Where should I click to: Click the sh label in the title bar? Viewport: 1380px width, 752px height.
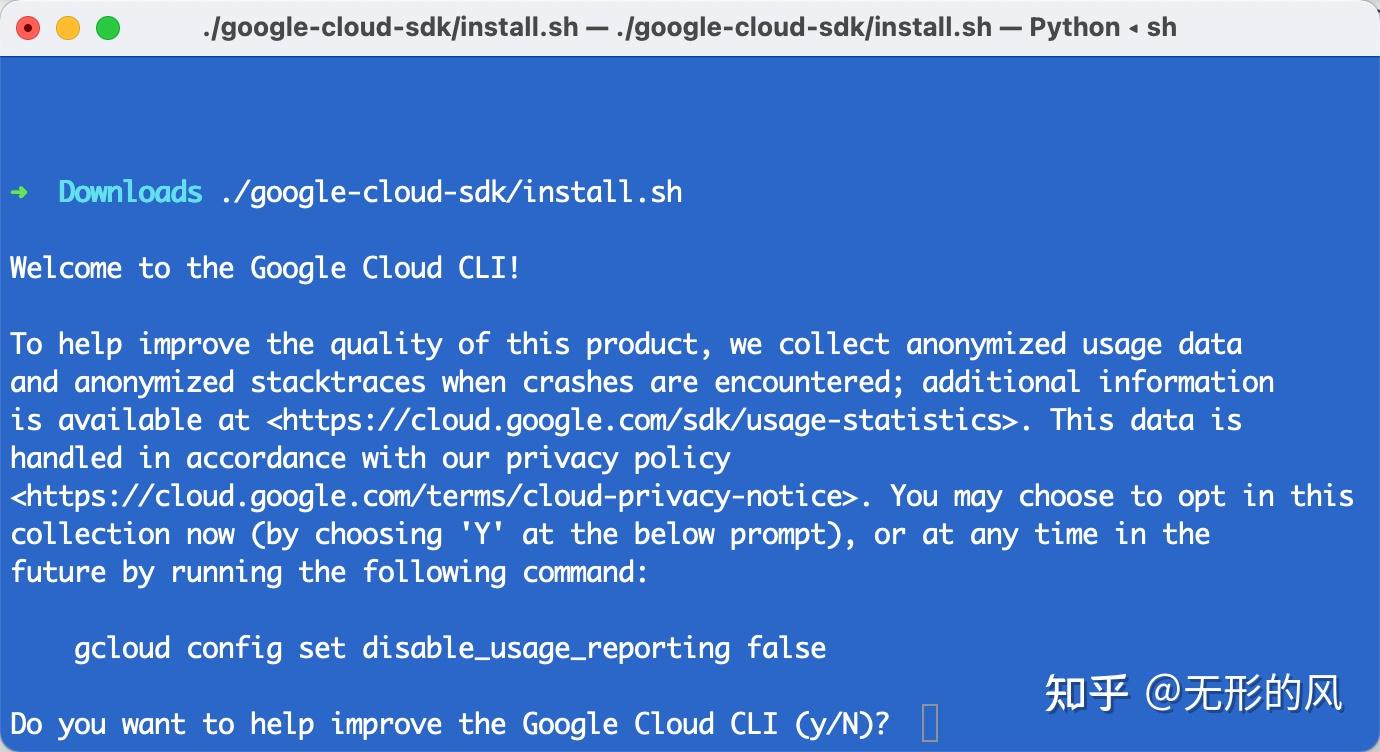[x=1163, y=27]
